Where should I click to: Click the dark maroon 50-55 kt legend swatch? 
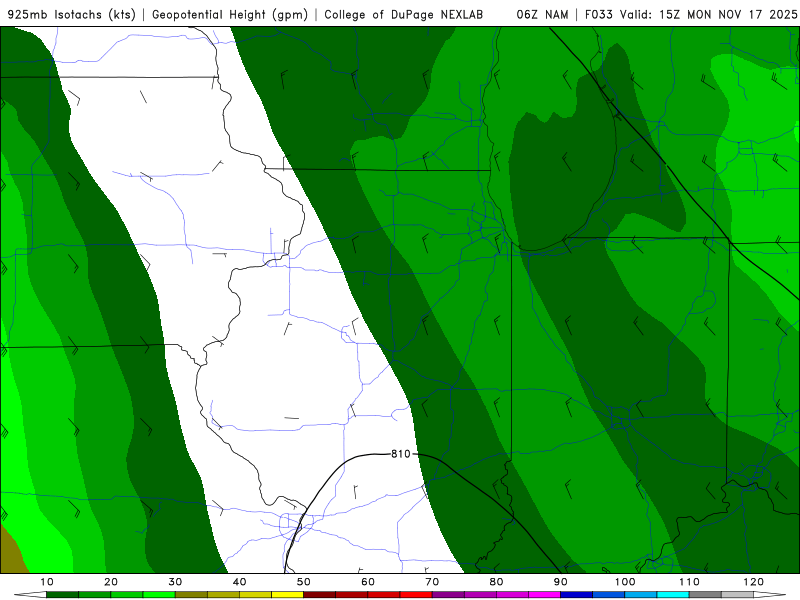click(x=319, y=595)
